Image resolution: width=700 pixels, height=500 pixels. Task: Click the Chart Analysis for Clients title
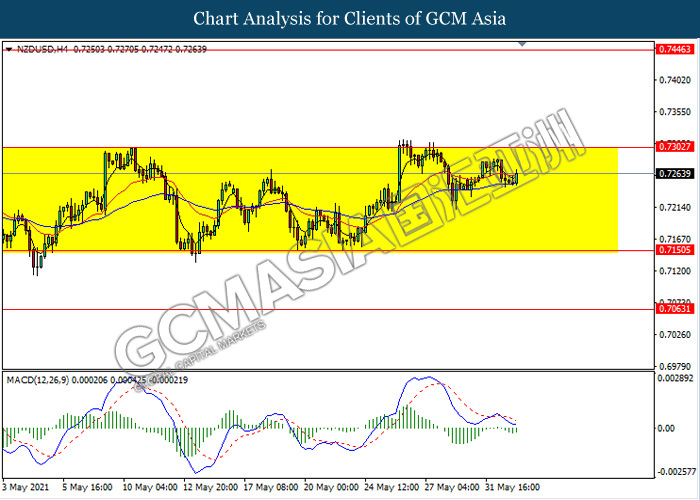350,18
